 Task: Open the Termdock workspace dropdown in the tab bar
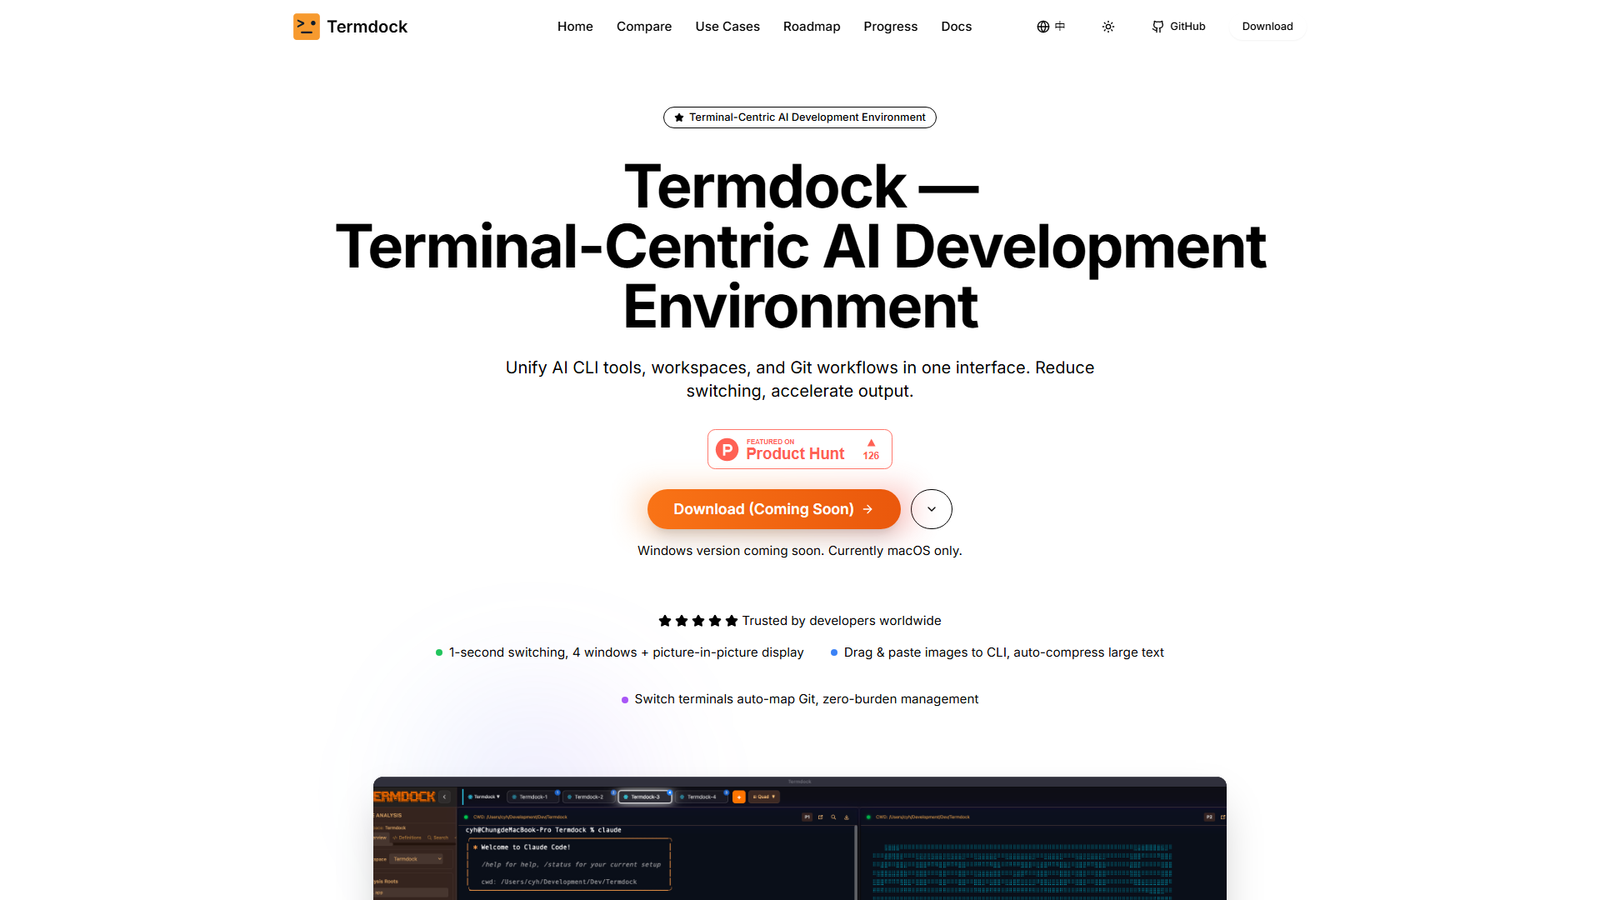pos(484,796)
